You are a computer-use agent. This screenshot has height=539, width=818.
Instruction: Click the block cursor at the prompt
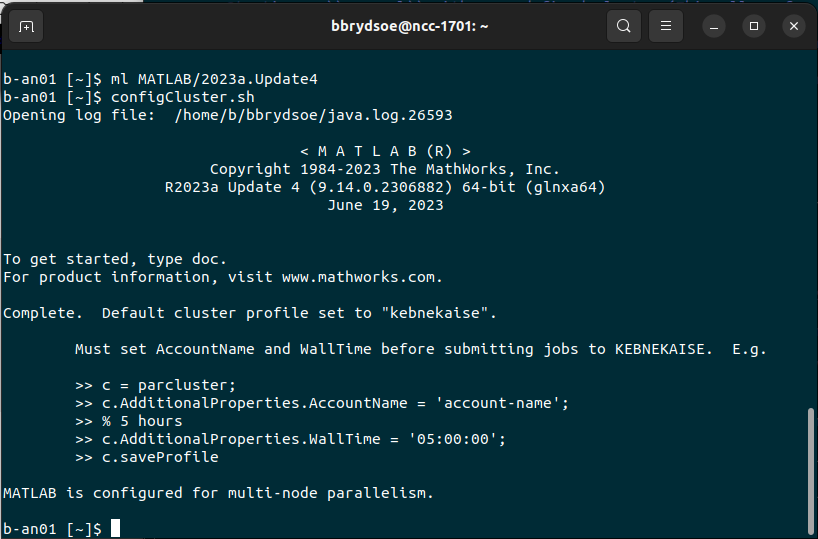pyautogui.click(x=115, y=528)
